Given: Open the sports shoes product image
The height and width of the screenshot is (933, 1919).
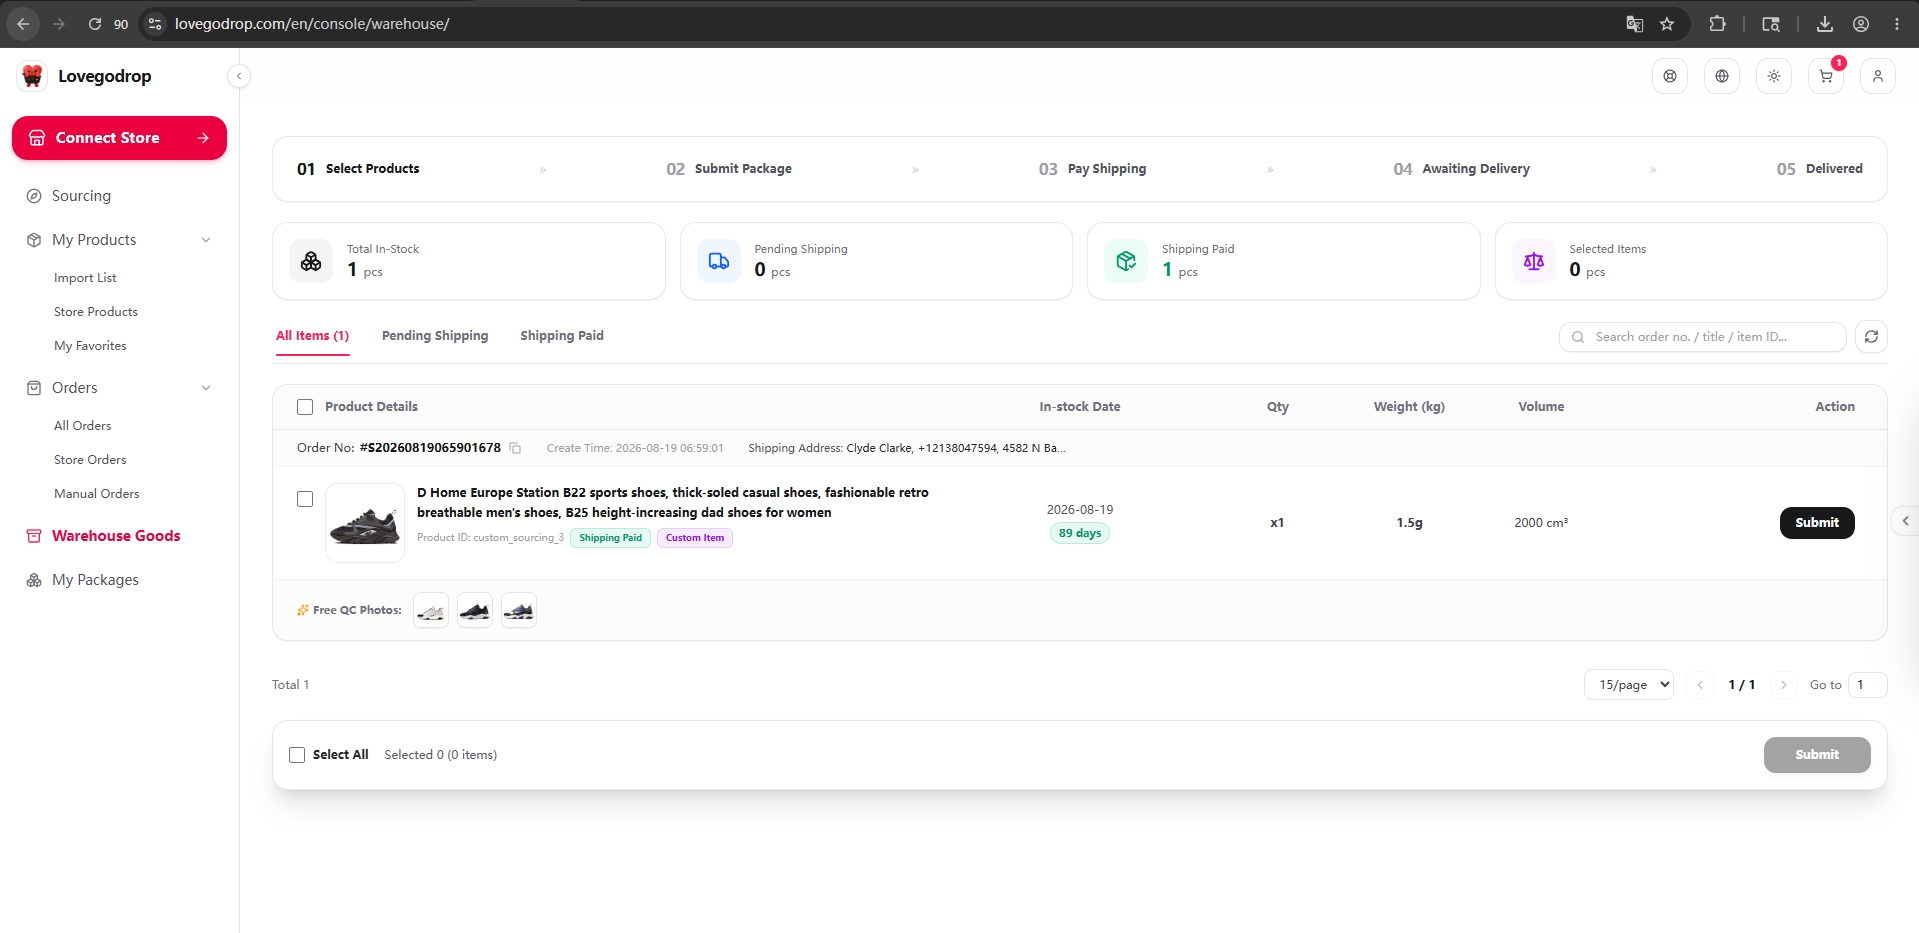Looking at the screenshot, I should (365, 523).
